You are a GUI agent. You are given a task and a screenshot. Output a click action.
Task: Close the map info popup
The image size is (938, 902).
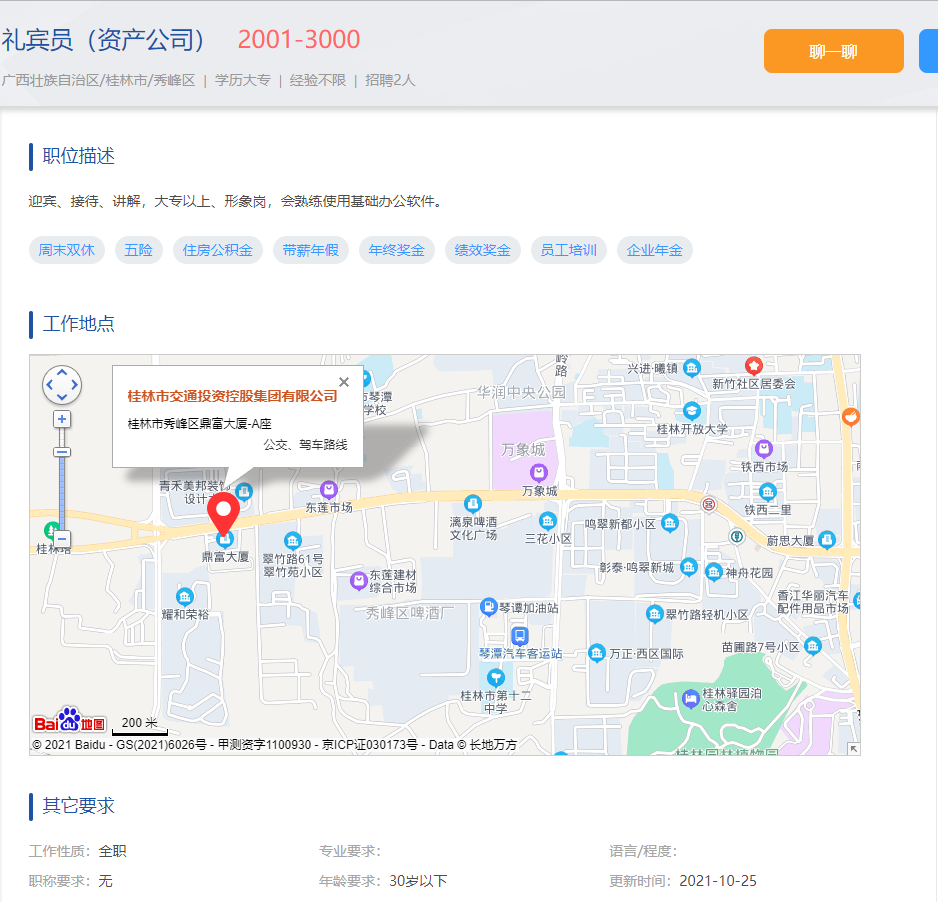point(344,382)
